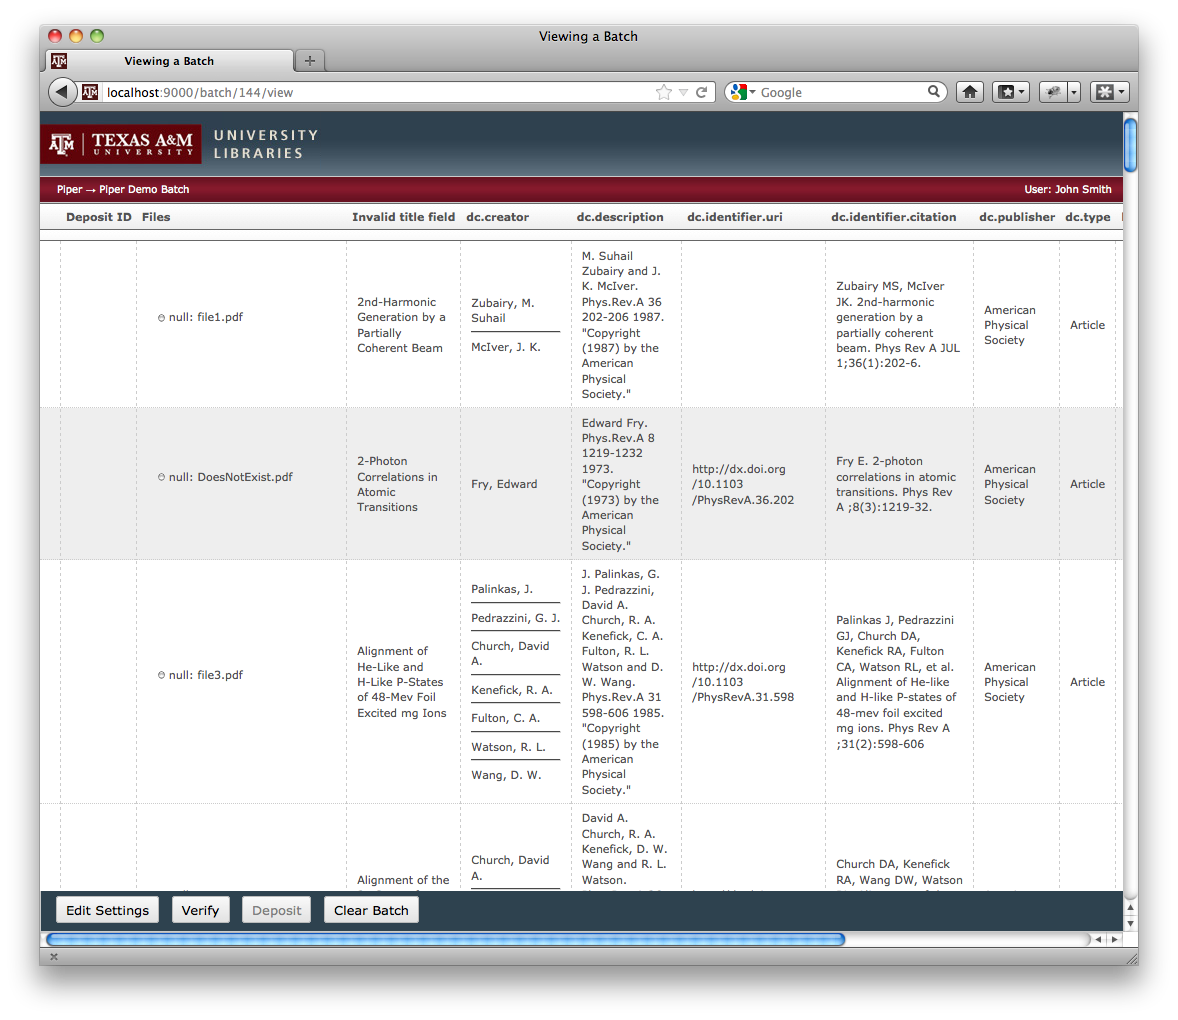
Task: Click the scroll up arrow on vertical scrollbar
Action: pyautogui.click(x=1130, y=907)
